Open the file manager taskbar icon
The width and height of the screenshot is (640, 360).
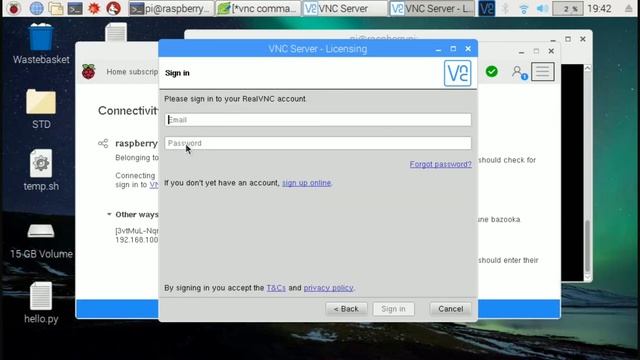point(56,8)
